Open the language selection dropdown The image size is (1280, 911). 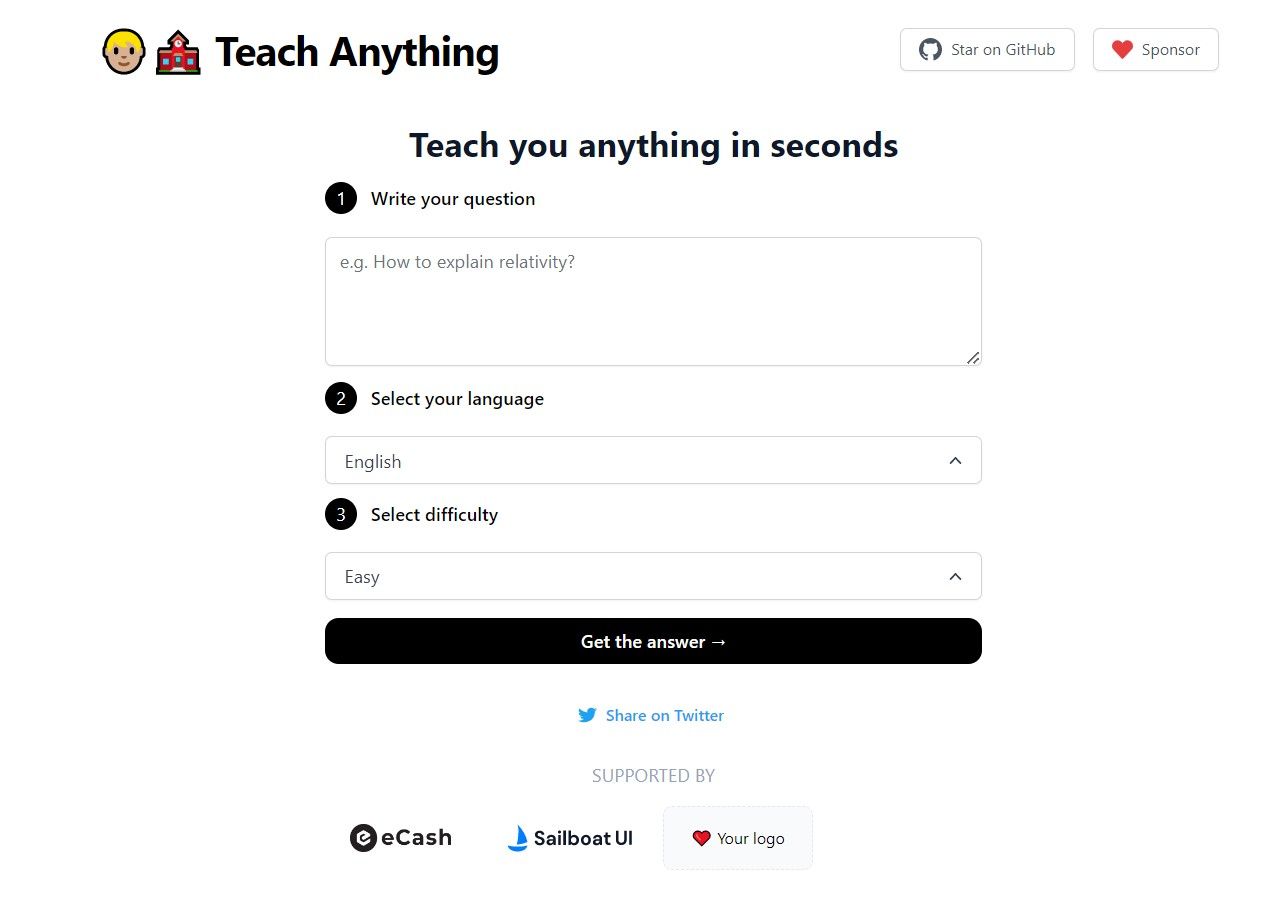click(653, 461)
